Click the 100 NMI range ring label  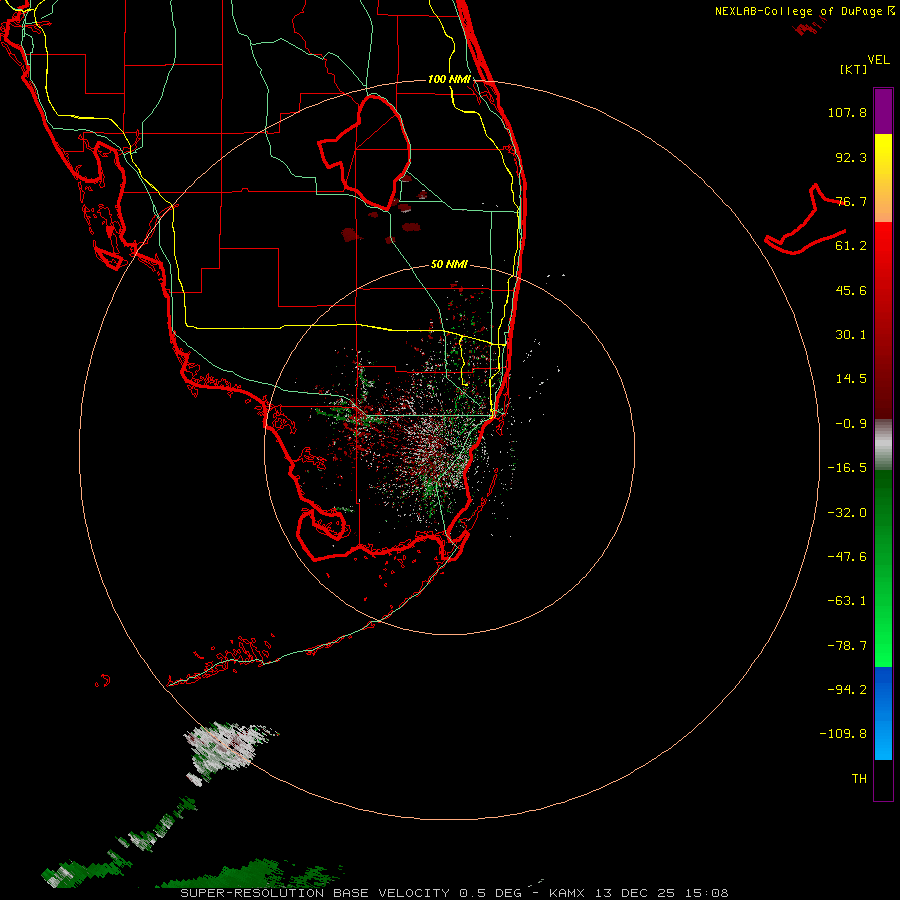coord(449,79)
